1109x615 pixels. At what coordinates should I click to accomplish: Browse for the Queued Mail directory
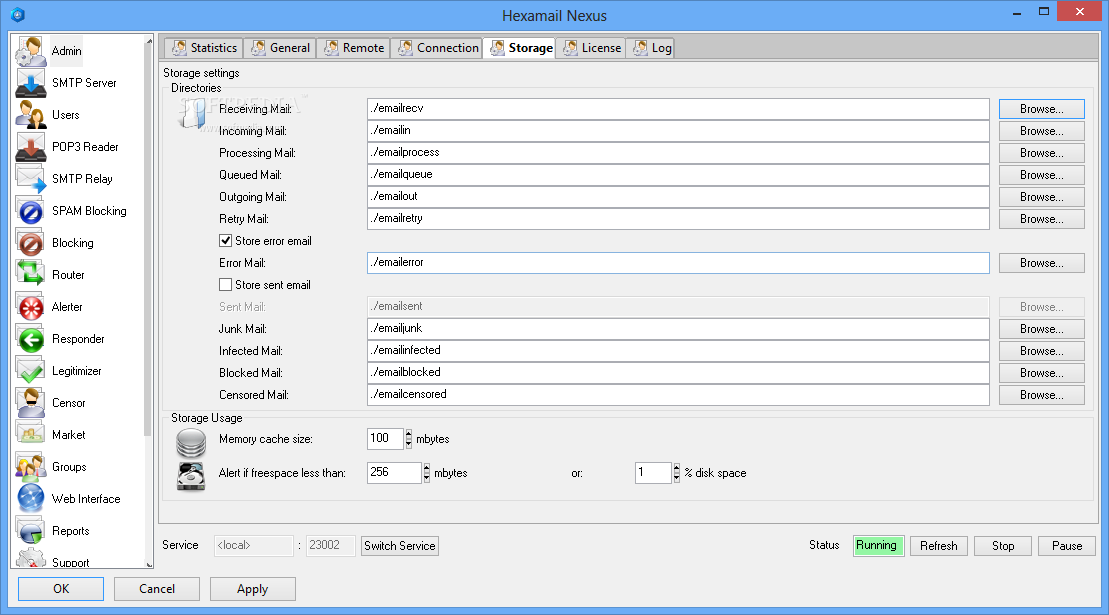tap(1041, 175)
